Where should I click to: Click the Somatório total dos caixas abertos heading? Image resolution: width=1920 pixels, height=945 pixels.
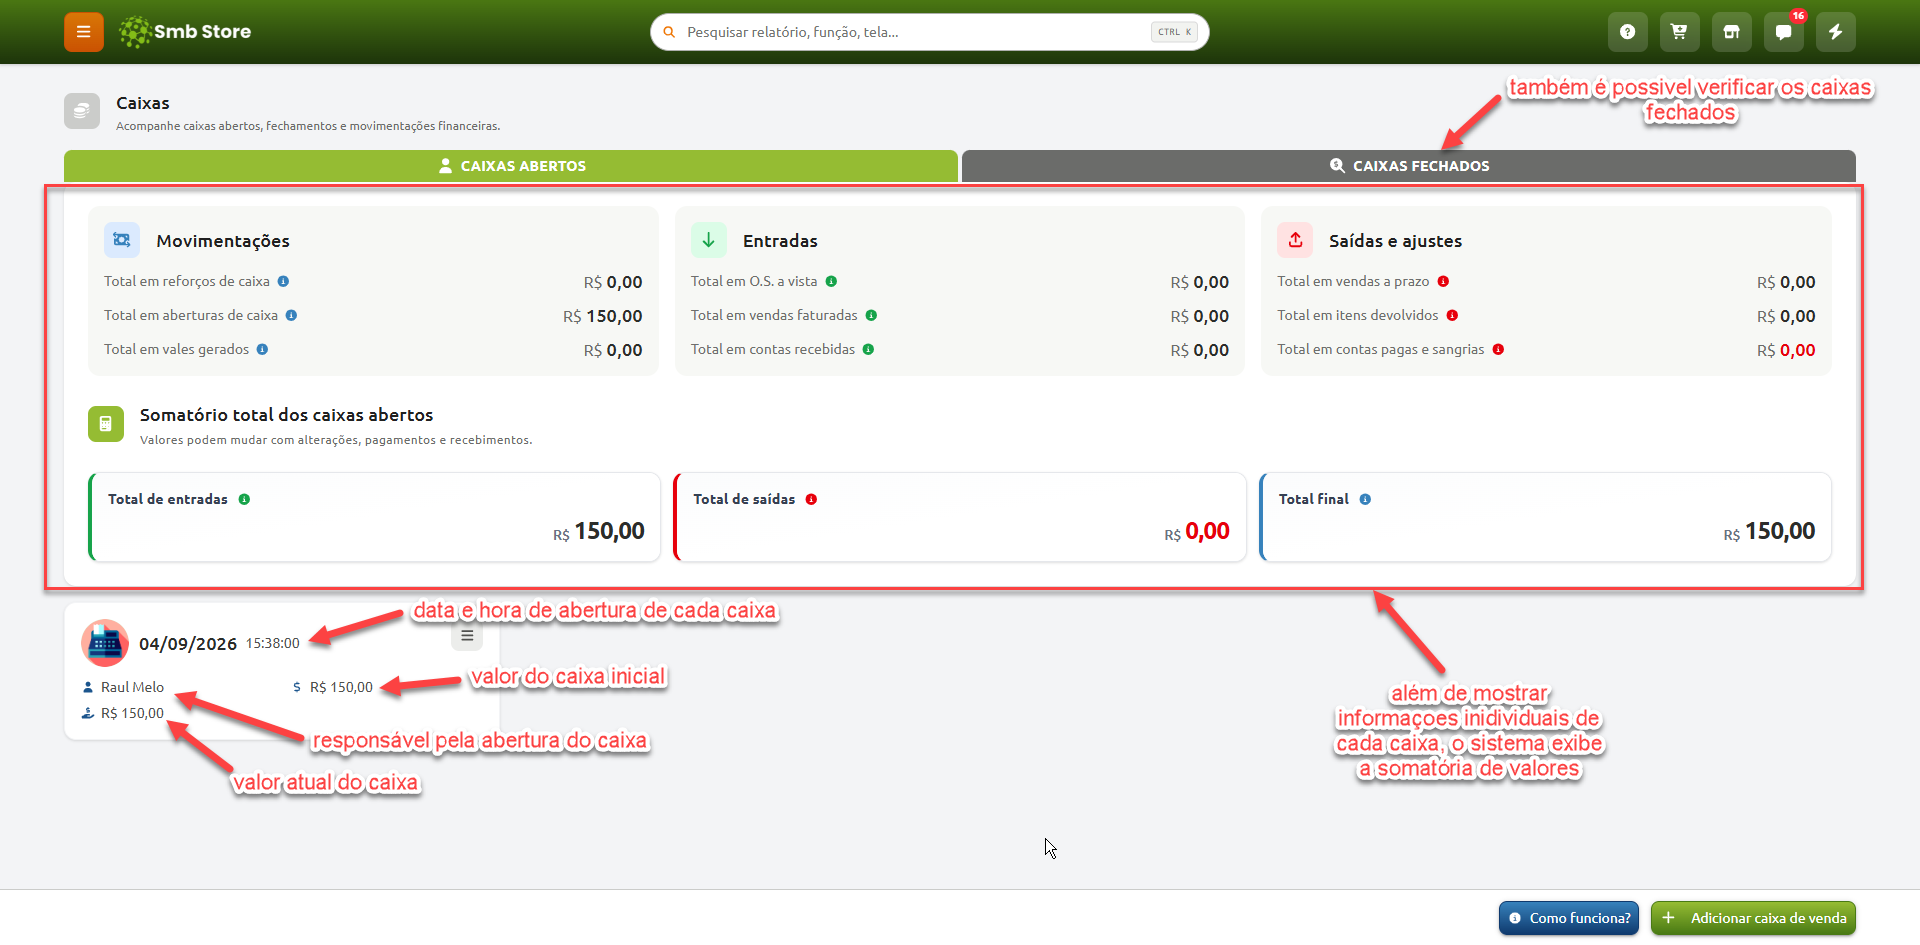(x=287, y=415)
